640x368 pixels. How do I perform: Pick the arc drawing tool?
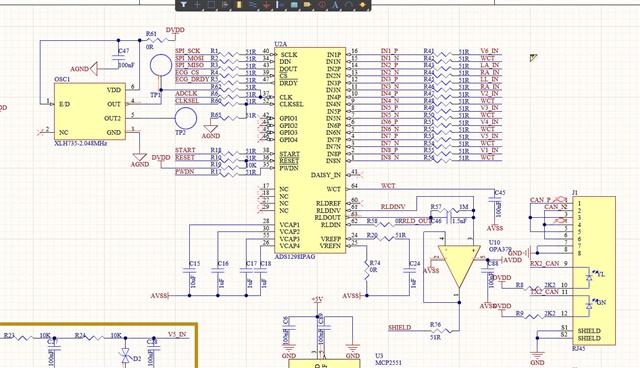tap(349, 4)
